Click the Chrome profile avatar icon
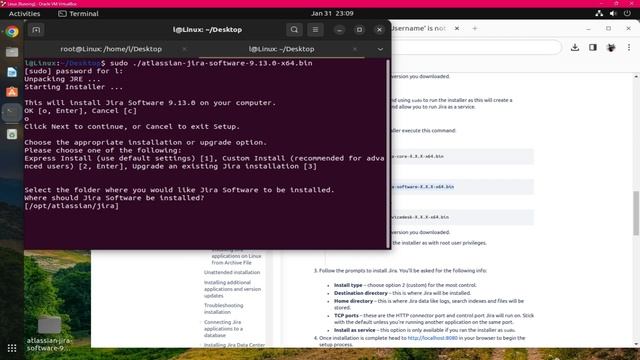 coord(611,47)
